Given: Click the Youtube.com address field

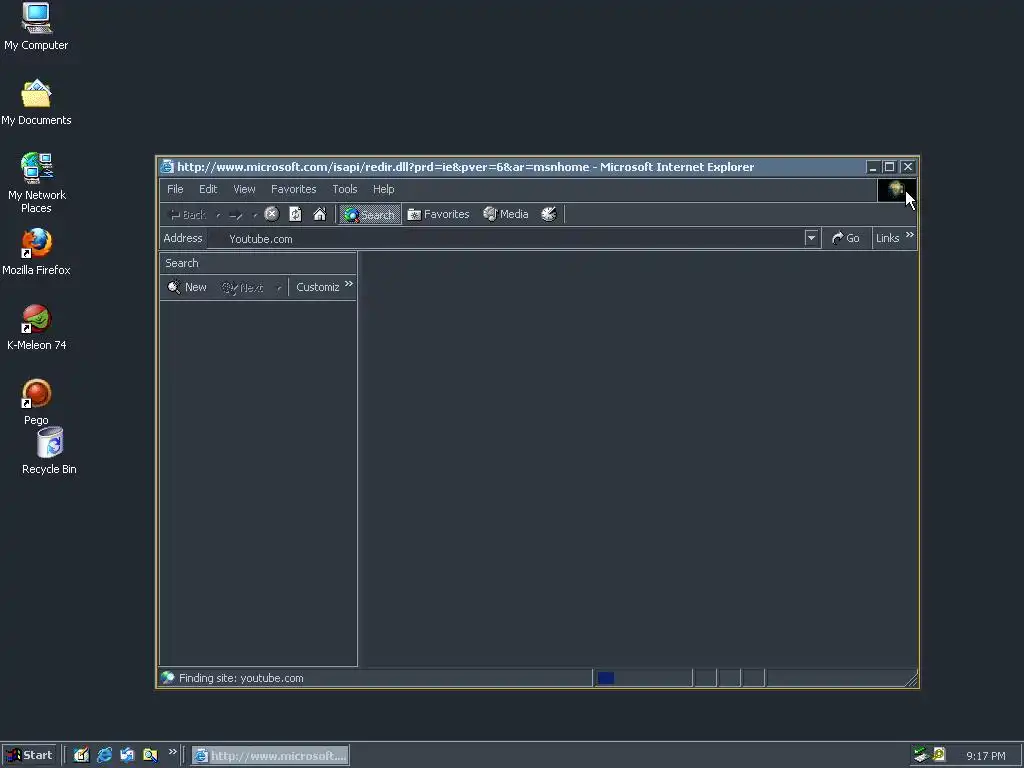Looking at the screenshot, I should [x=513, y=239].
